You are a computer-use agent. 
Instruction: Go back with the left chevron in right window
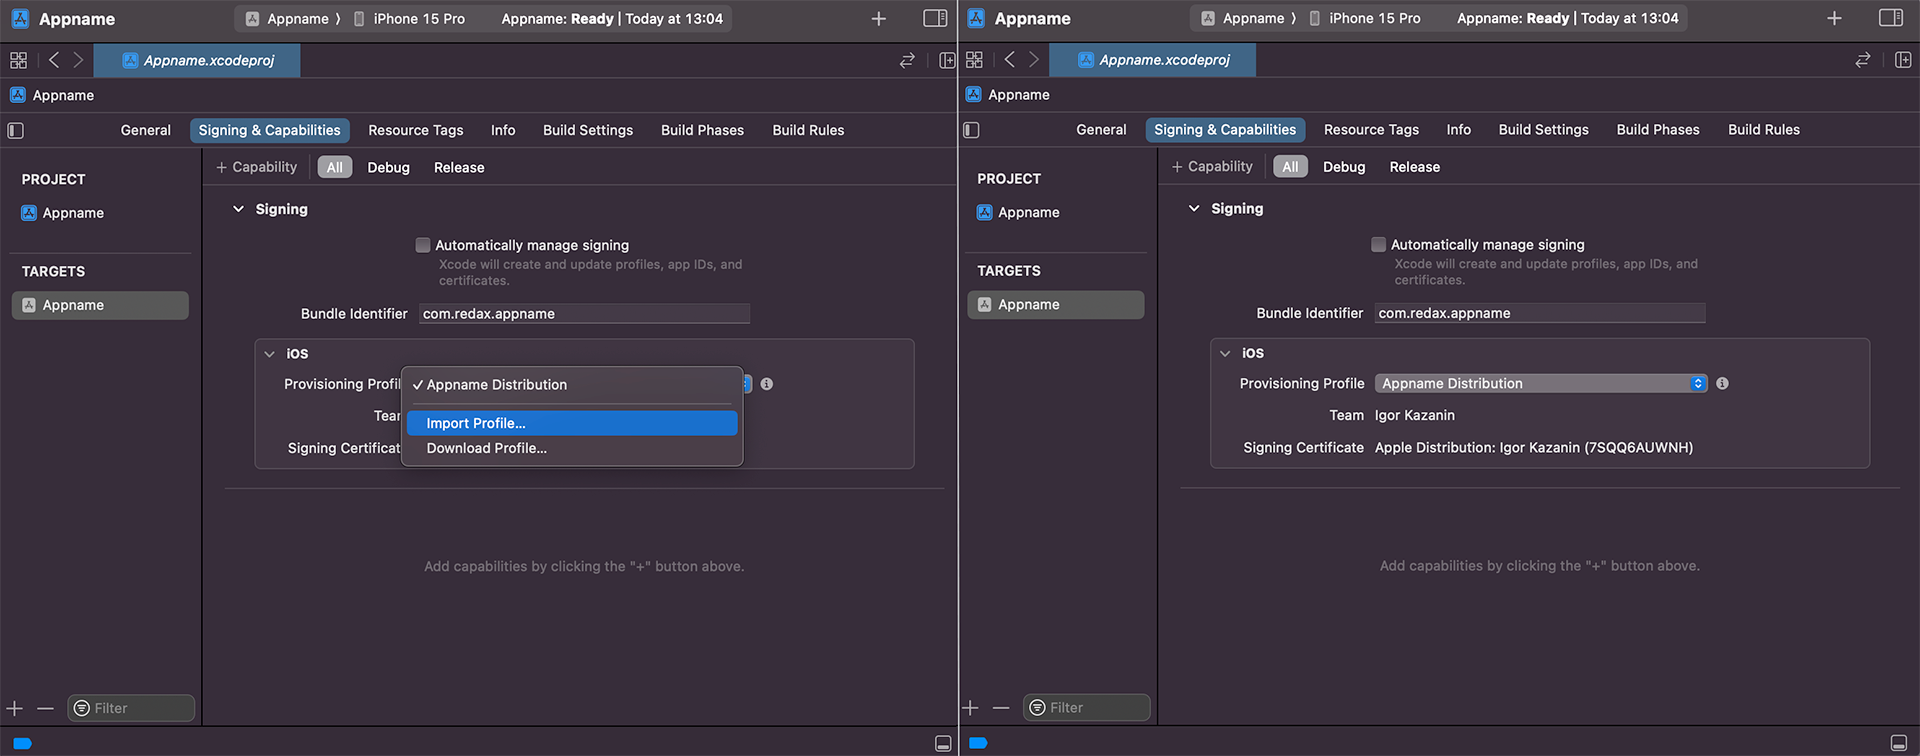pyautogui.click(x=1010, y=60)
